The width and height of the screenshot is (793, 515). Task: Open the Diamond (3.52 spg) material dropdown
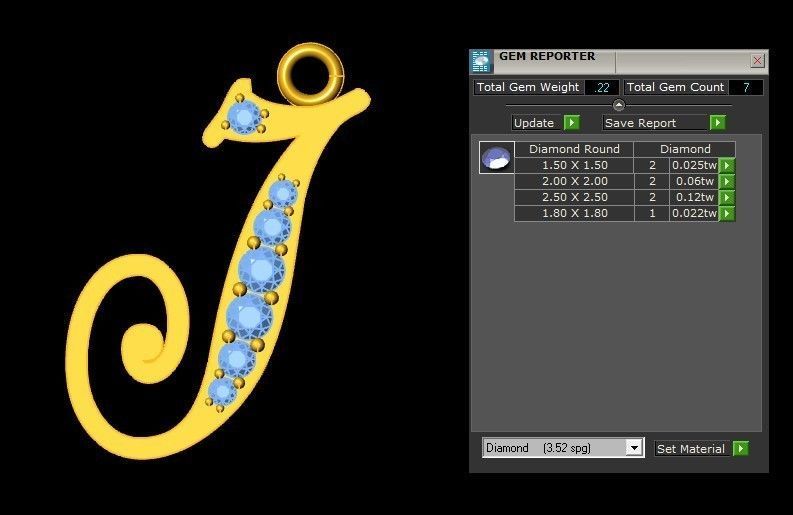coord(563,448)
